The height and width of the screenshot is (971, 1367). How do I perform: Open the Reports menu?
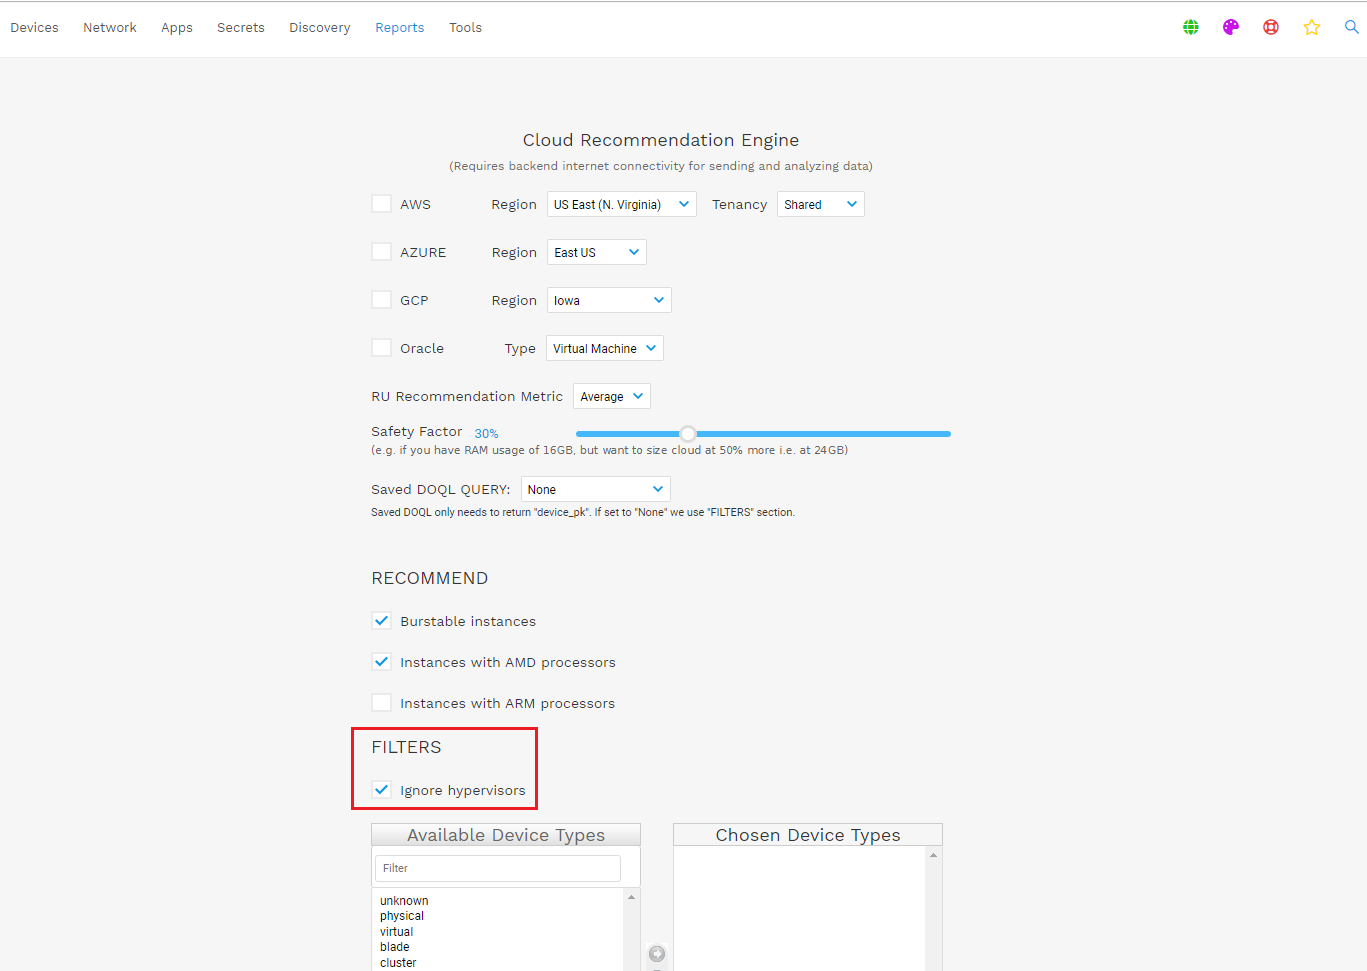tap(400, 28)
